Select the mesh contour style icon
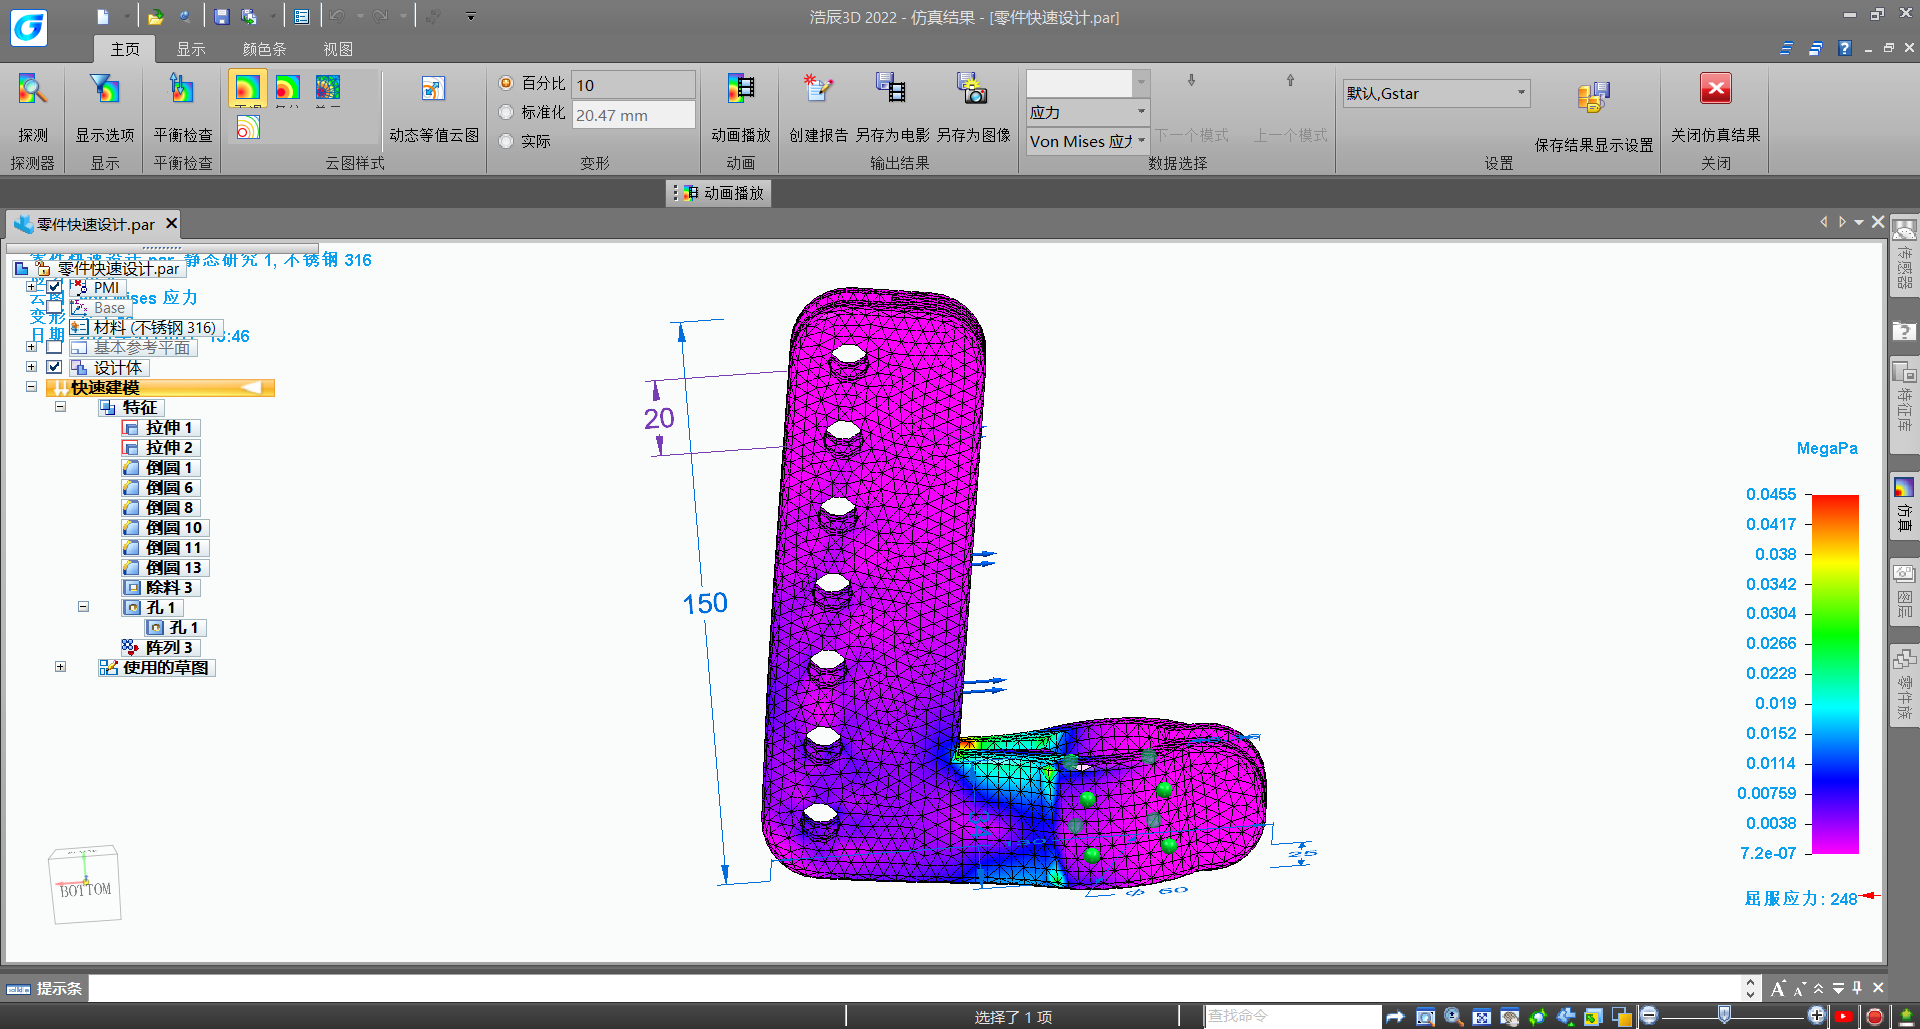This screenshot has height=1029, width=1920. pyautogui.click(x=328, y=88)
